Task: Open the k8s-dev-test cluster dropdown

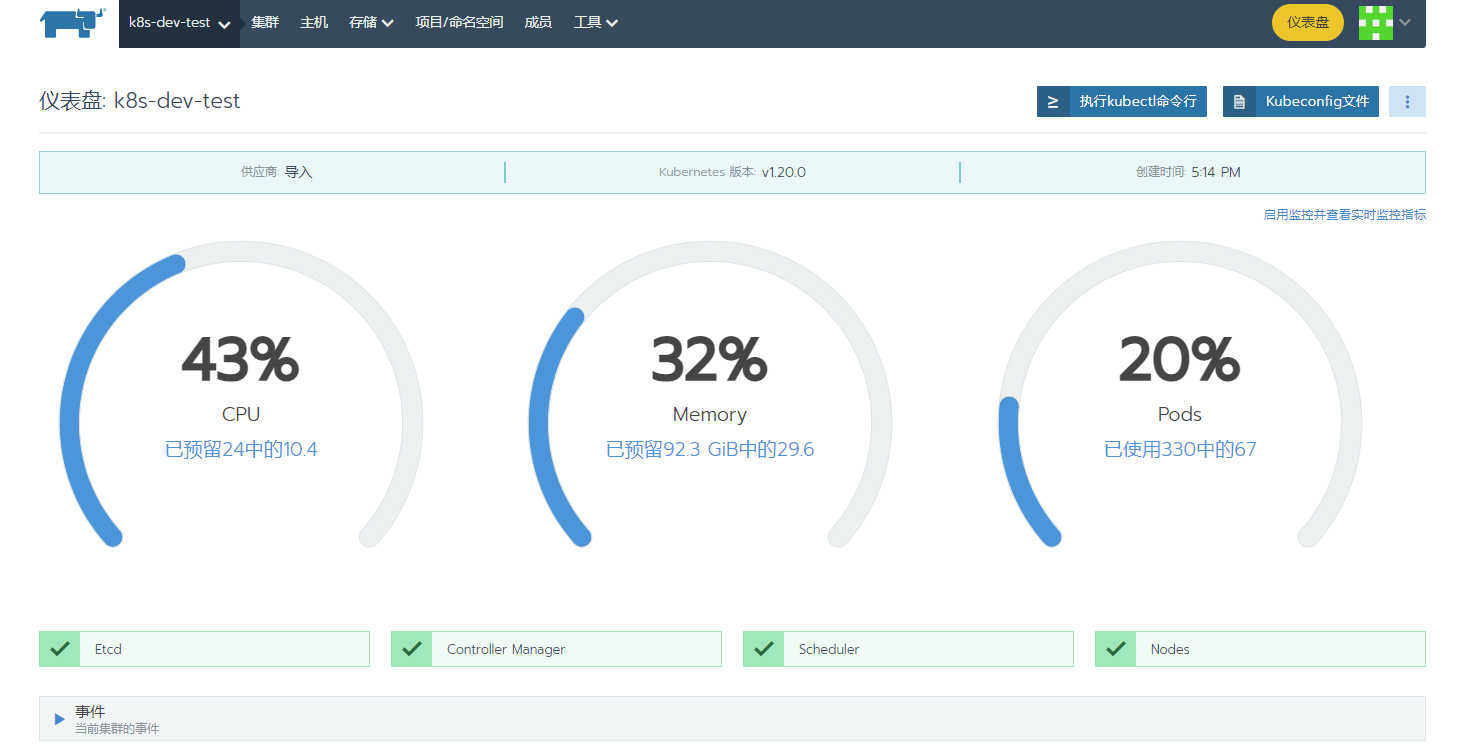Action: pos(179,23)
